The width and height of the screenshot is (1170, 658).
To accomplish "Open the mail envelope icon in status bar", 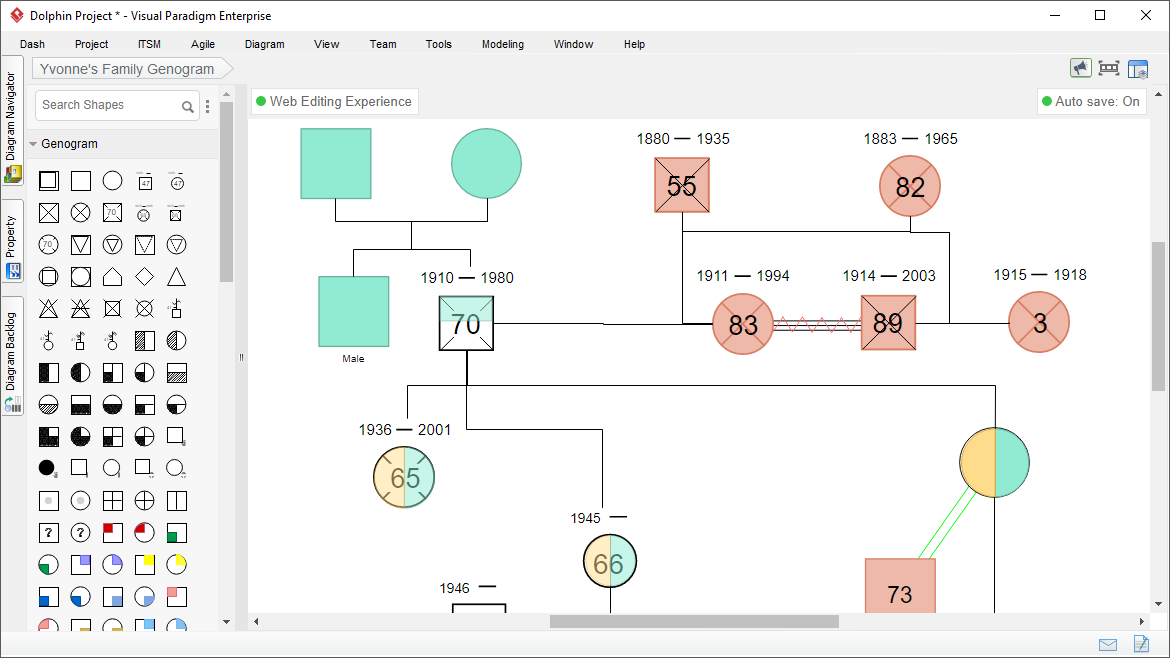I will point(1108,644).
